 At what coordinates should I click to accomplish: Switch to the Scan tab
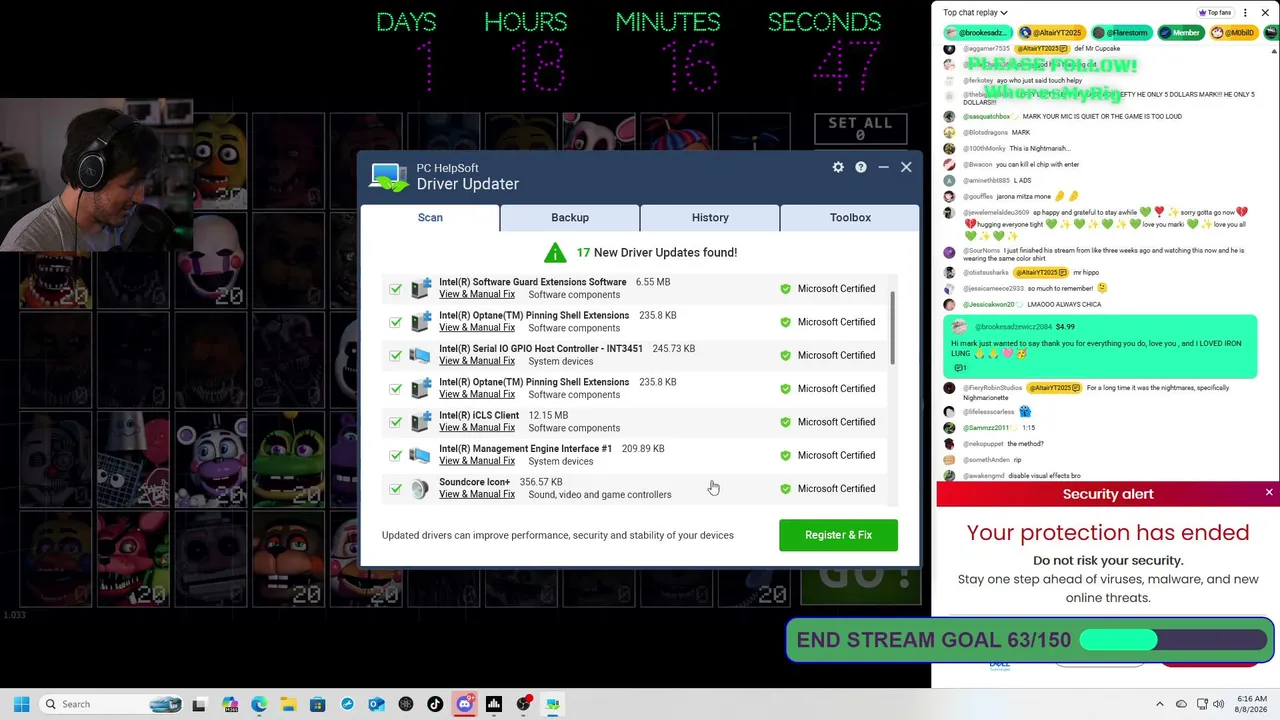430,218
